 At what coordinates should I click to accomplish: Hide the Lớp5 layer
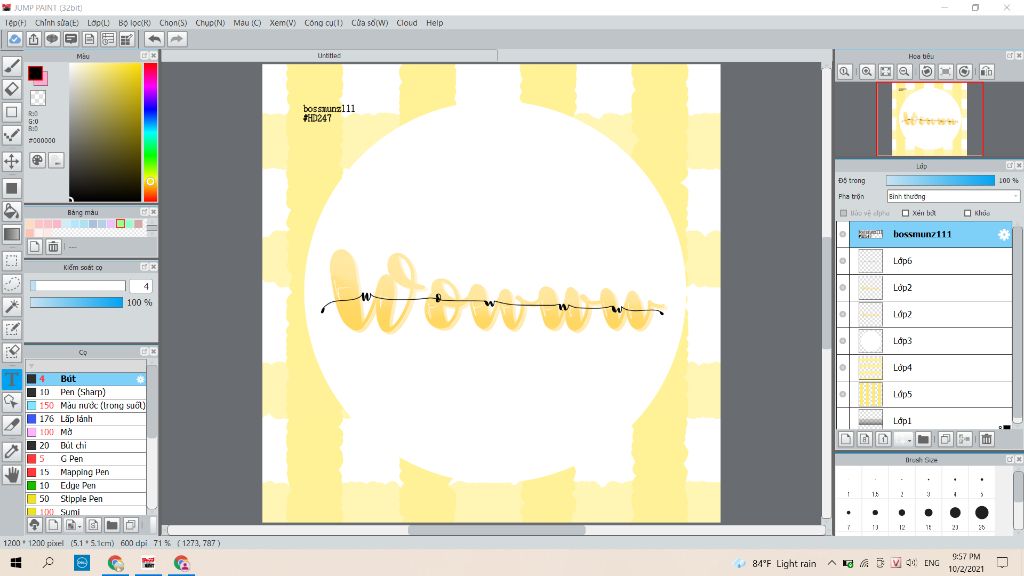click(x=842, y=394)
